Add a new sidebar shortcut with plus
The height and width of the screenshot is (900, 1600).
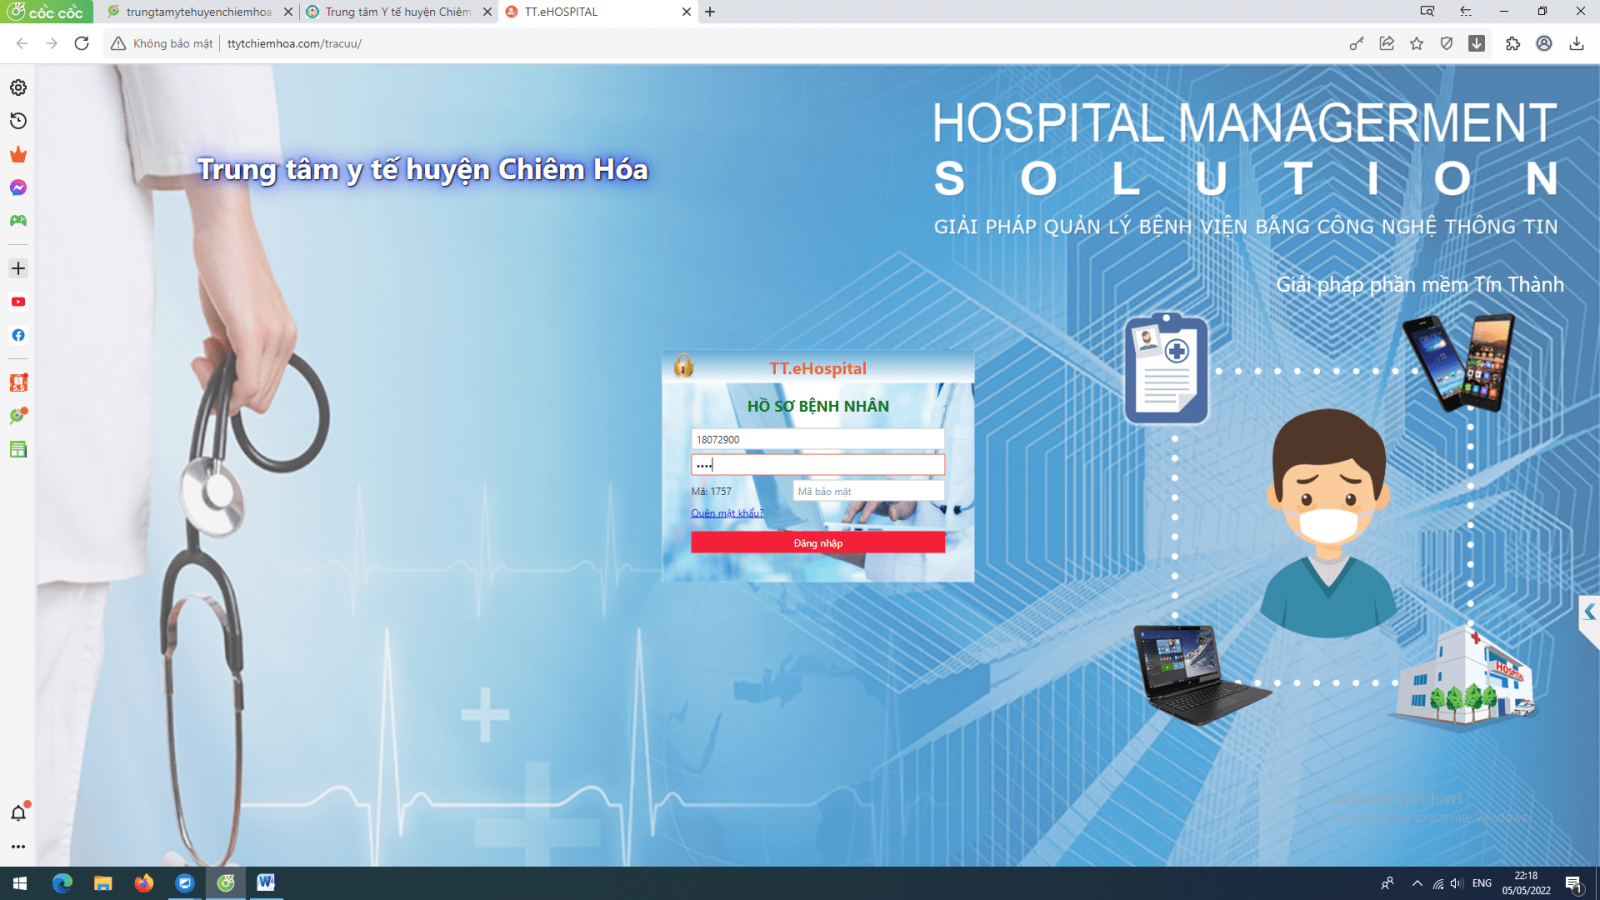pyautogui.click(x=18, y=268)
